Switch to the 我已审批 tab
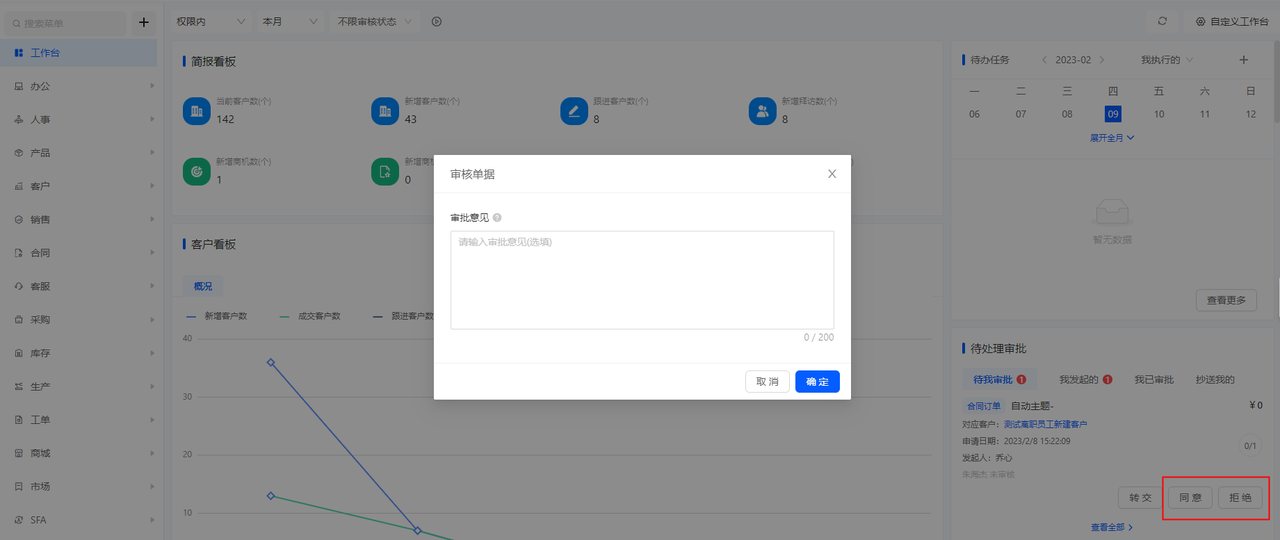Image resolution: width=1280 pixels, height=540 pixels. point(1154,380)
